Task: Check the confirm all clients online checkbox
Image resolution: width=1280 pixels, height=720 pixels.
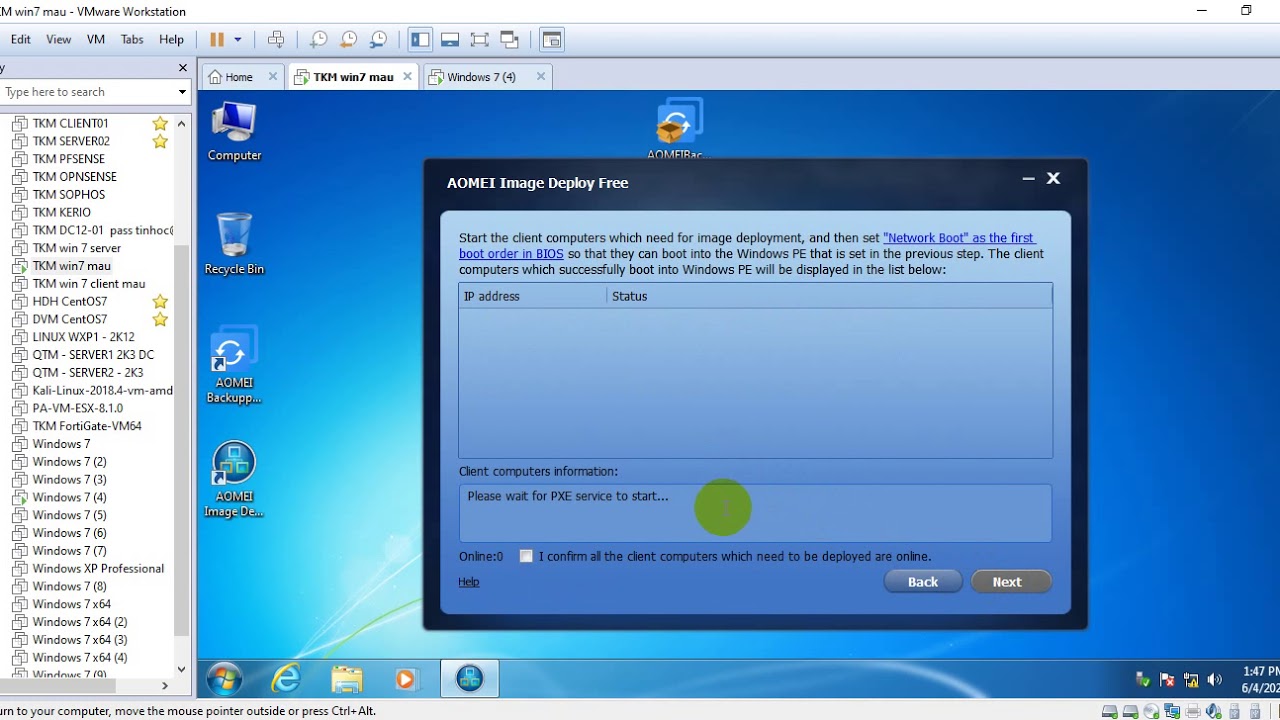Action: 526,556
